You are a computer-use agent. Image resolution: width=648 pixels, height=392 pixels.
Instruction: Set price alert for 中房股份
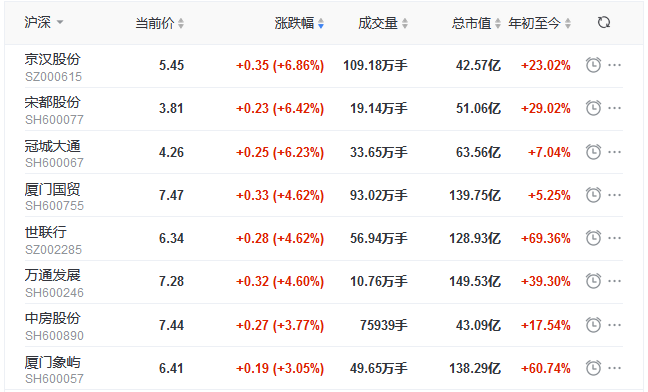593,325
